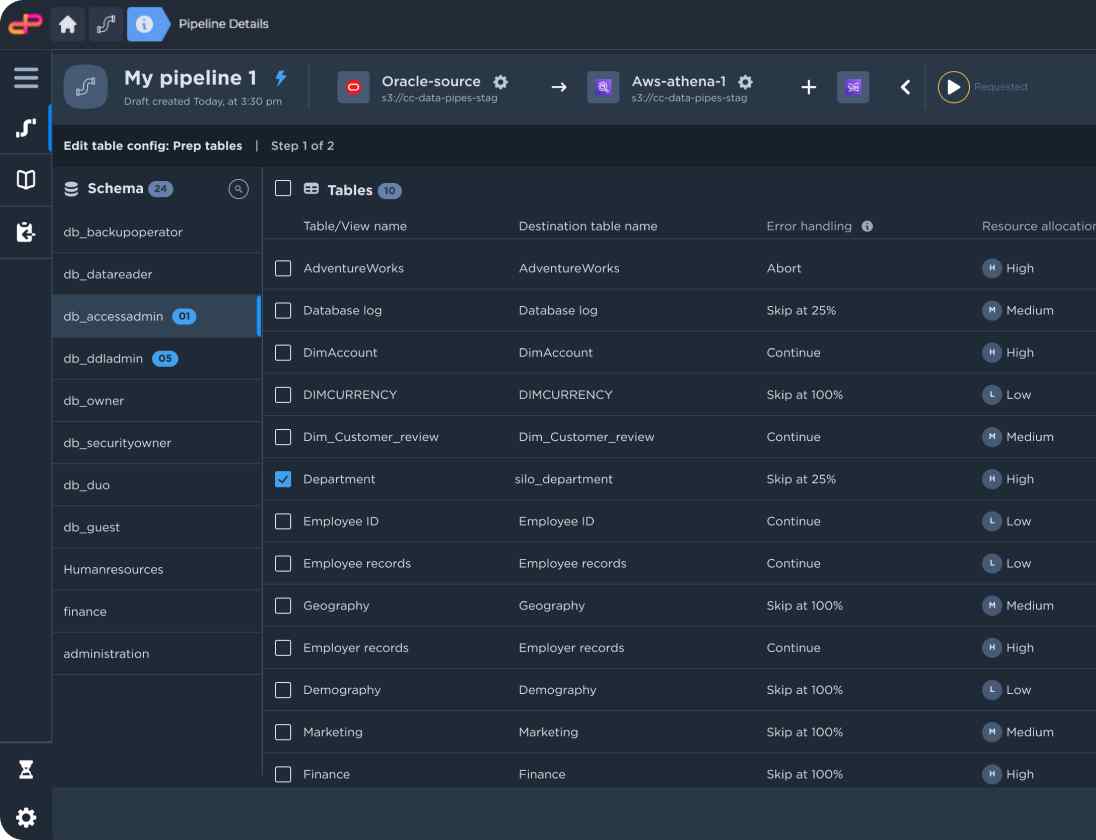Image resolution: width=1096 pixels, height=840 pixels.
Task: Click the Step 1 of 2 indicator
Action: click(x=303, y=146)
